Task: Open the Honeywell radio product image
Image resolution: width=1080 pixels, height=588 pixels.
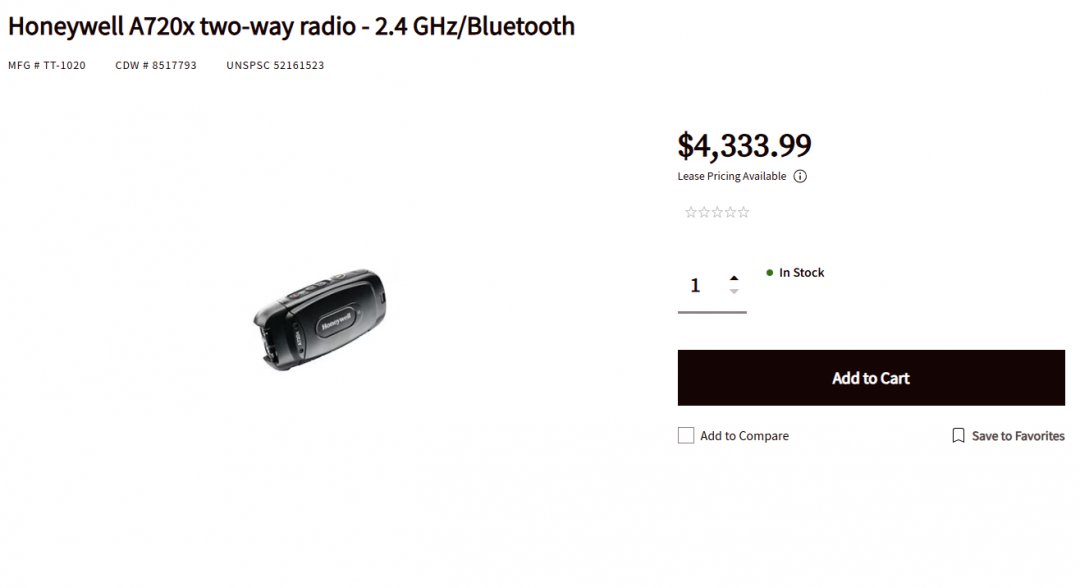Action: [319, 319]
